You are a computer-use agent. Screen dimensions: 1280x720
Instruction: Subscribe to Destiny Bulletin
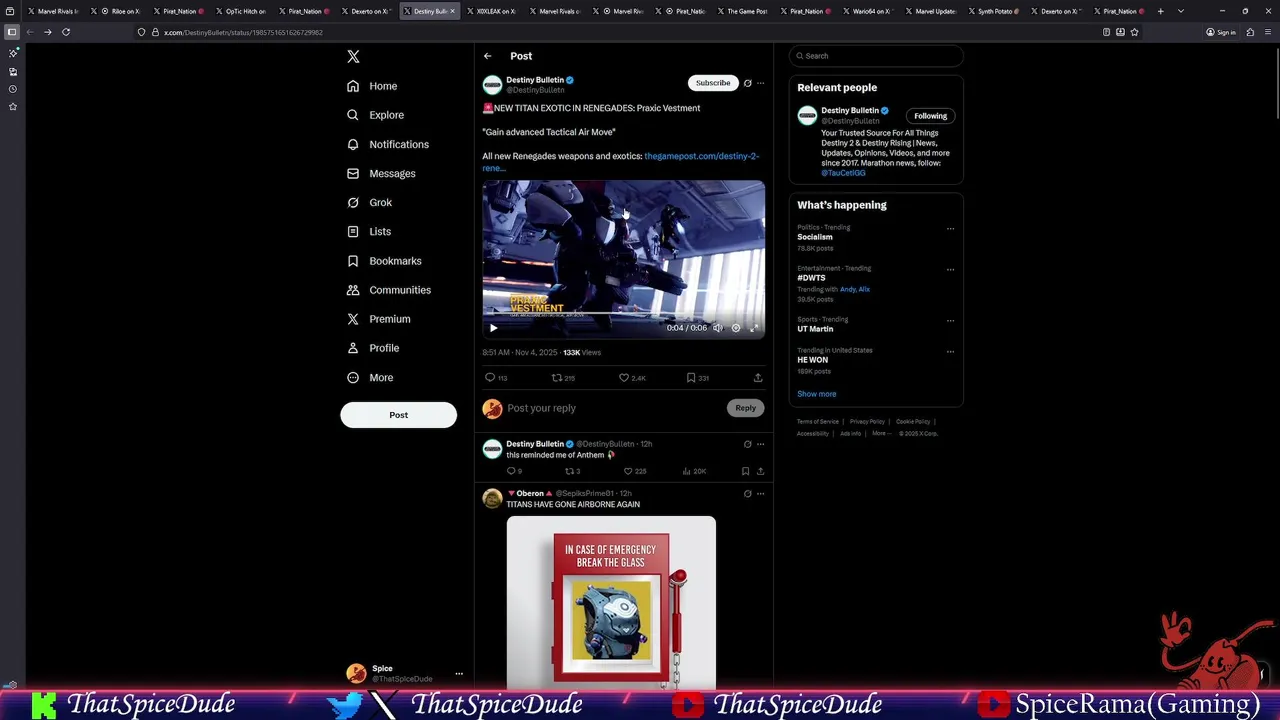713,83
